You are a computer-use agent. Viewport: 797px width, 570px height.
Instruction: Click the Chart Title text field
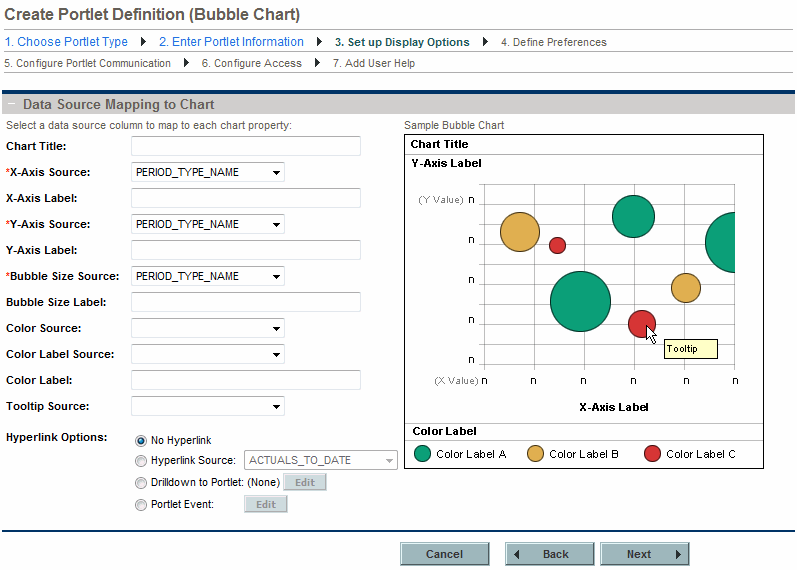(246, 146)
